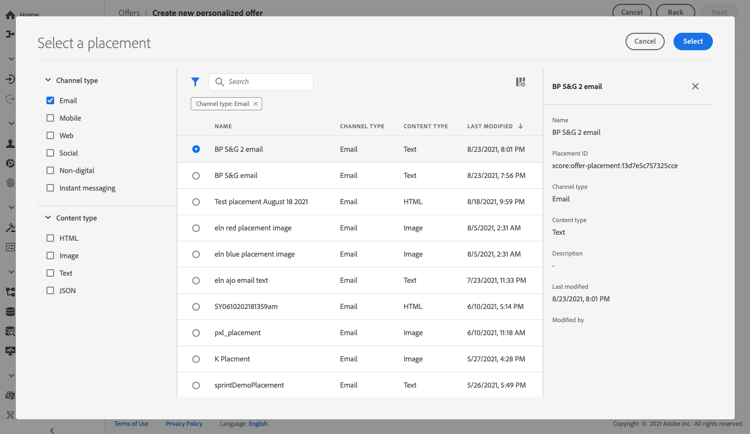
Task: Collapse the background sidebar with the bottom chevron
Action: click(x=52, y=430)
